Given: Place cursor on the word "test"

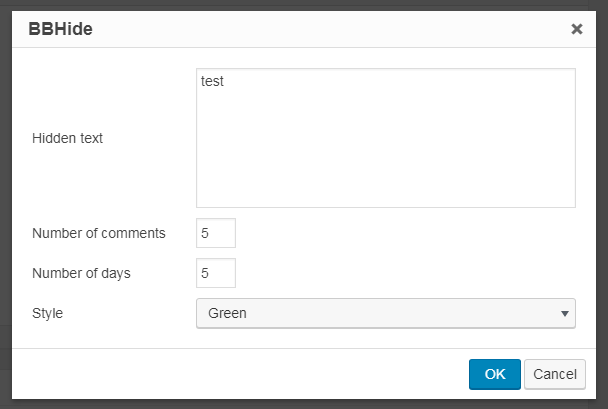Looking at the screenshot, I should point(212,81).
